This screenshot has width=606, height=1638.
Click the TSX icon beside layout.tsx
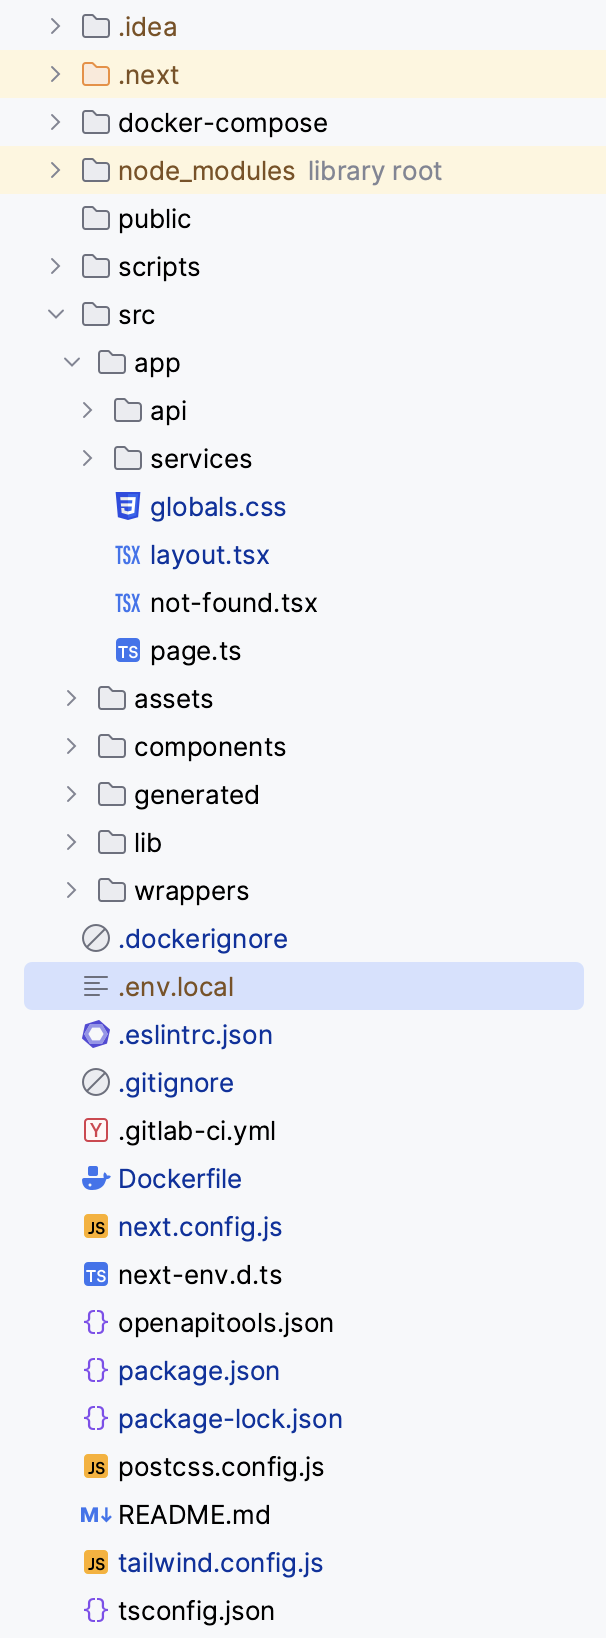pyautogui.click(x=127, y=554)
